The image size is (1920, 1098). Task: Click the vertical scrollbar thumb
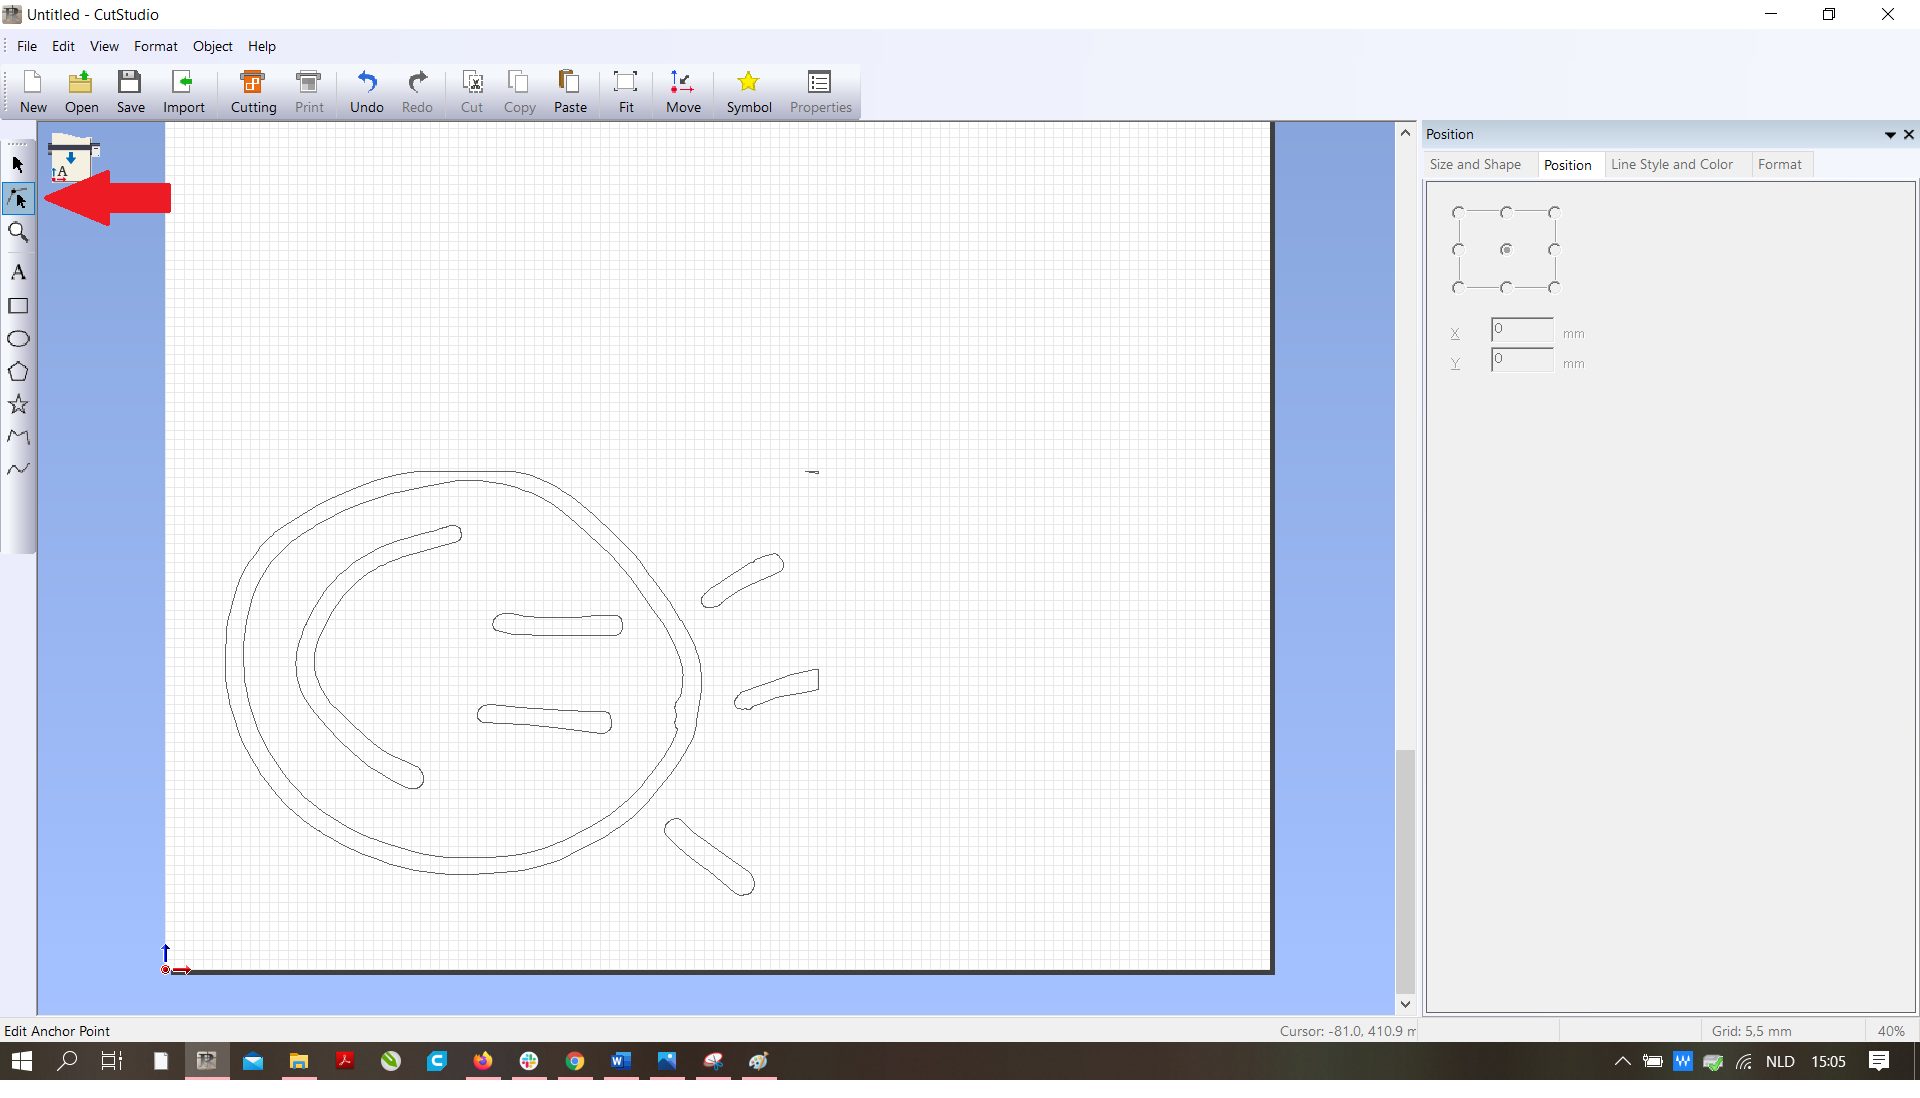(x=1405, y=872)
